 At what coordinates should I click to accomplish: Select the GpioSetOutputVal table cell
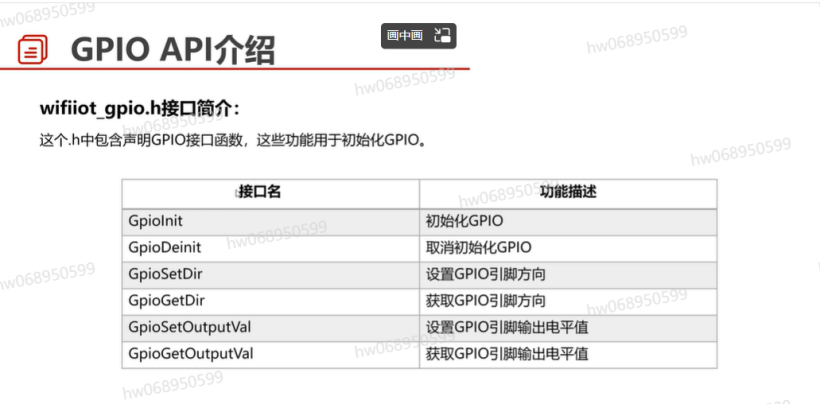pyautogui.click(x=190, y=327)
